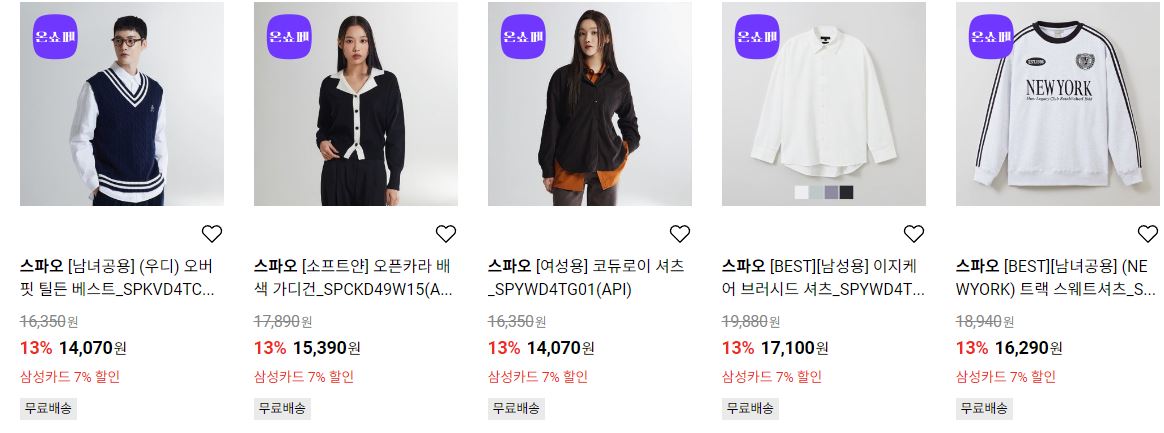Image resolution: width=1164 pixels, height=433 pixels.
Task: Click purple badge on black cardigan image
Action: (289, 36)
